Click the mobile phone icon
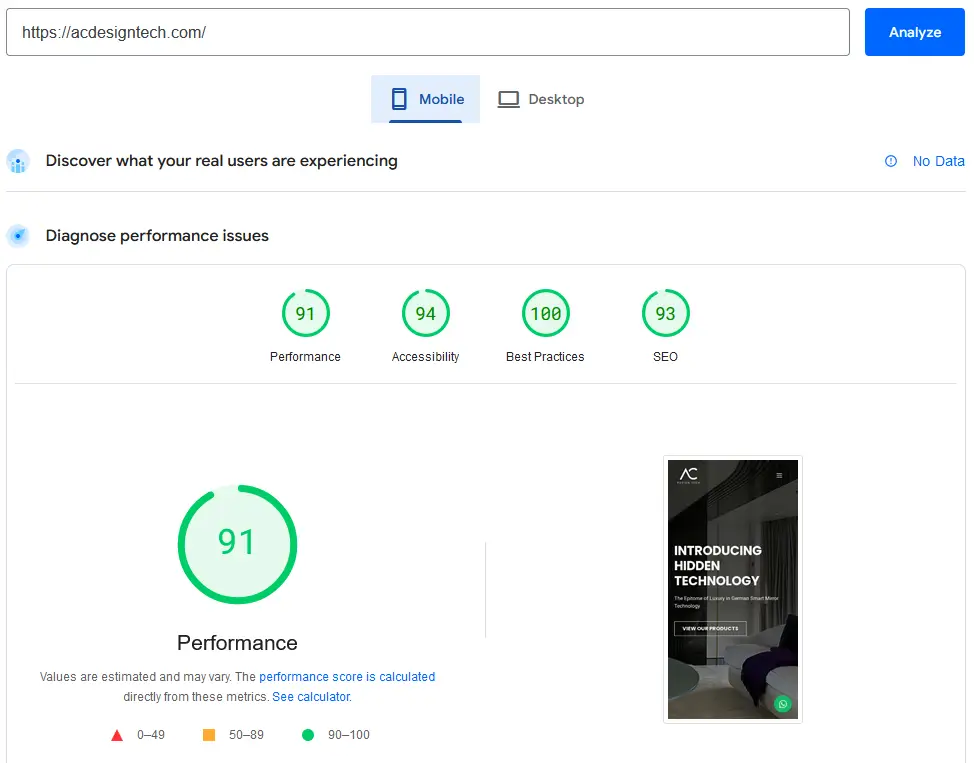Image resolution: width=974 pixels, height=763 pixels. coord(399,99)
